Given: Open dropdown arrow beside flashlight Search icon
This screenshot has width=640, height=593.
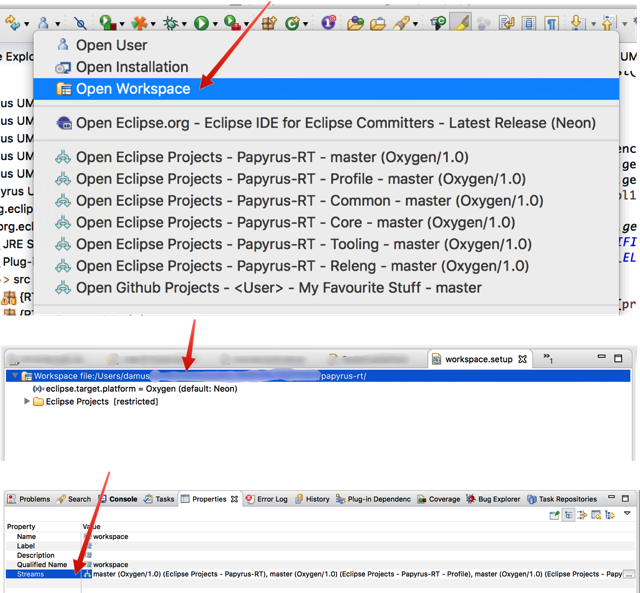Looking at the screenshot, I should (415, 24).
